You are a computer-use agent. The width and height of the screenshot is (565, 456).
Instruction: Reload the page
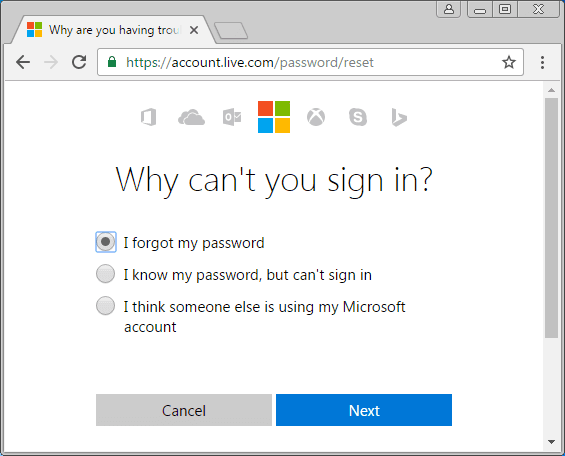[x=79, y=62]
